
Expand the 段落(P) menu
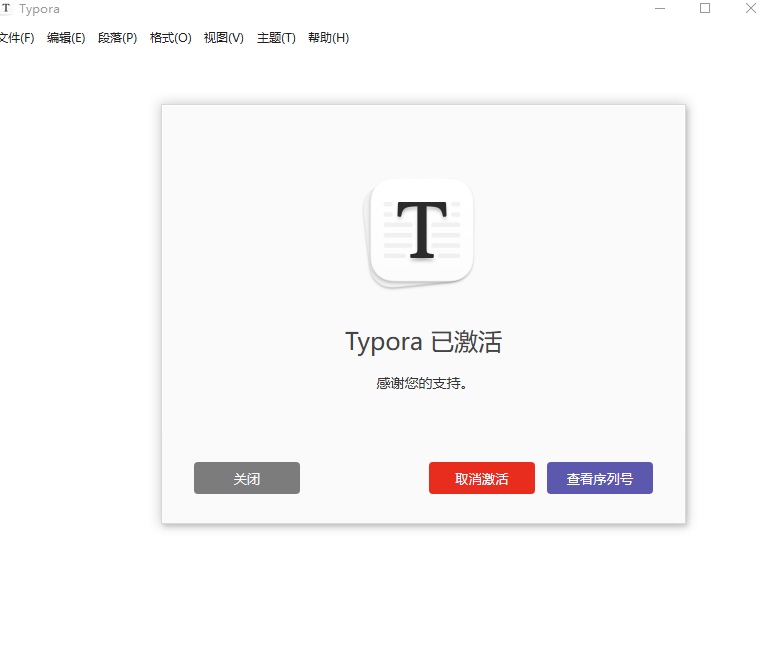(x=117, y=38)
